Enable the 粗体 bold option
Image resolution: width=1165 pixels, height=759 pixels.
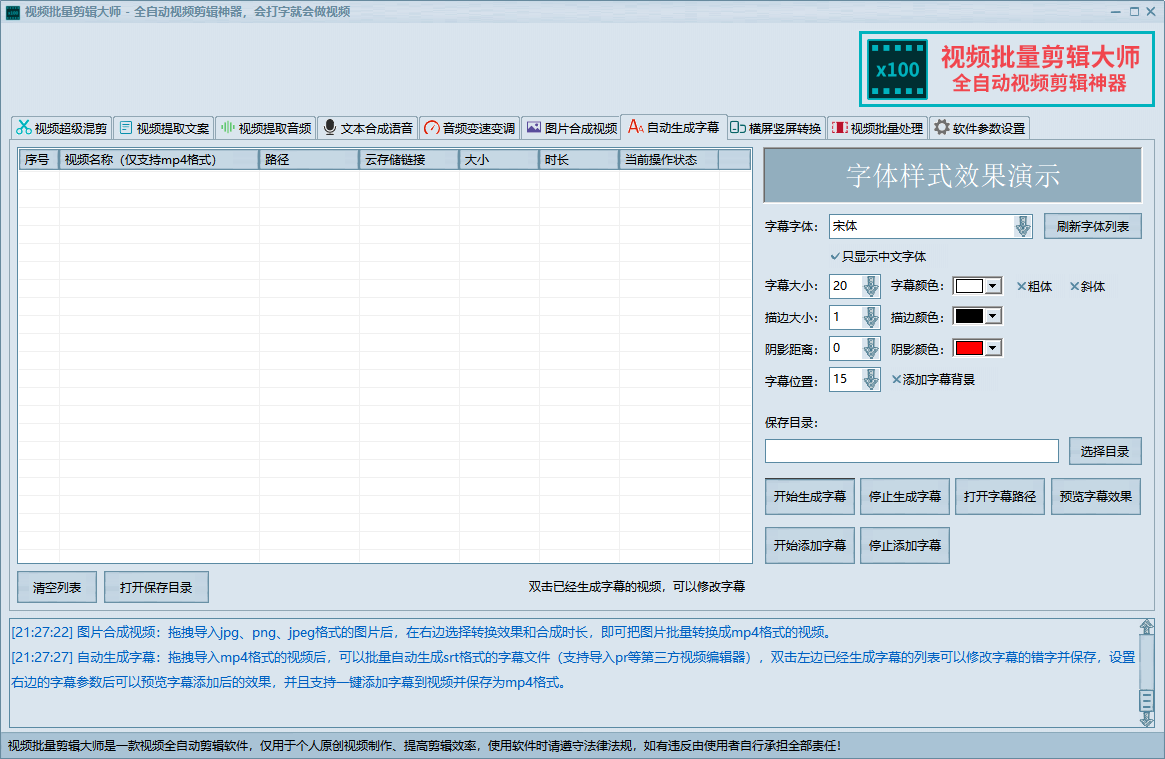[x=1022, y=287]
